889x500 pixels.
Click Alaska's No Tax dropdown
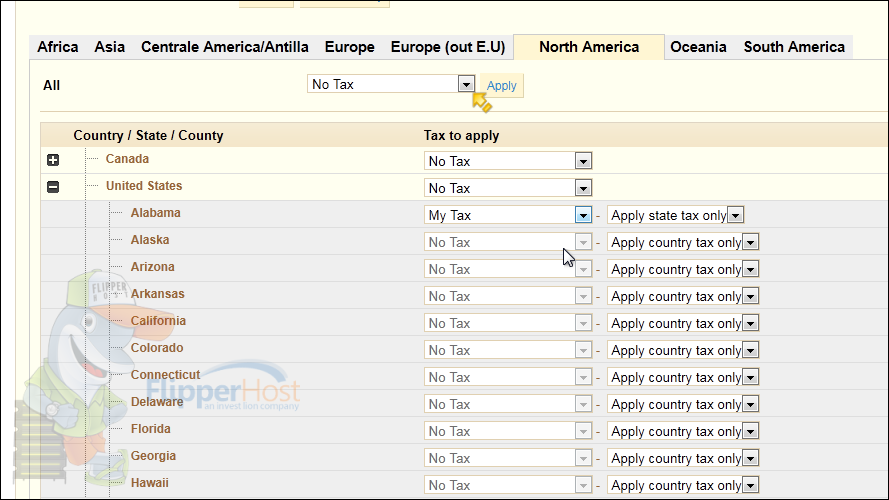(x=508, y=242)
